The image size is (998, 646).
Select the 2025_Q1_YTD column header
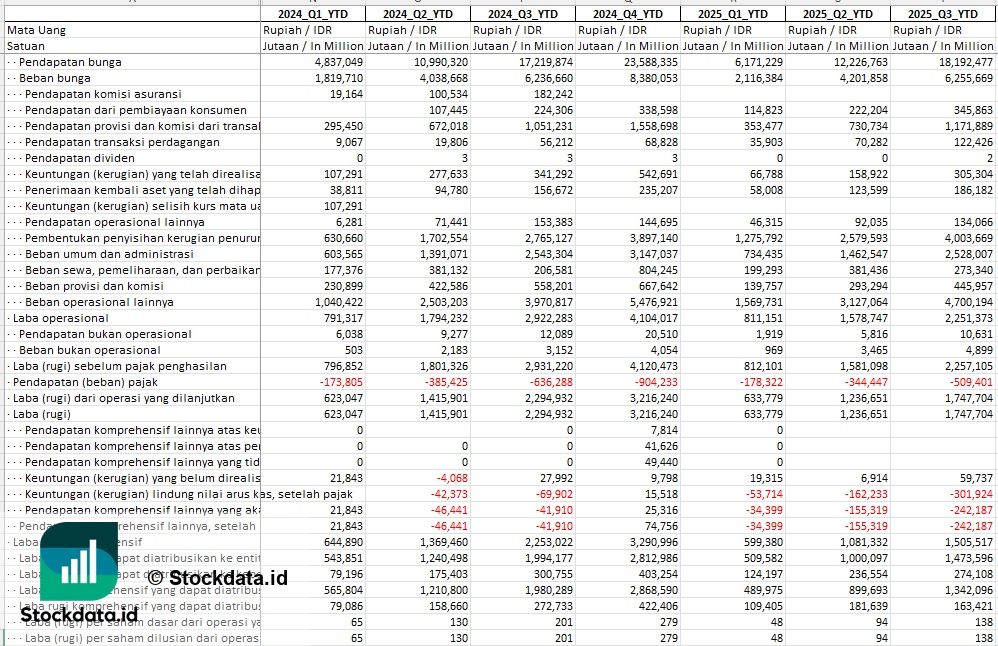[x=733, y=14]
